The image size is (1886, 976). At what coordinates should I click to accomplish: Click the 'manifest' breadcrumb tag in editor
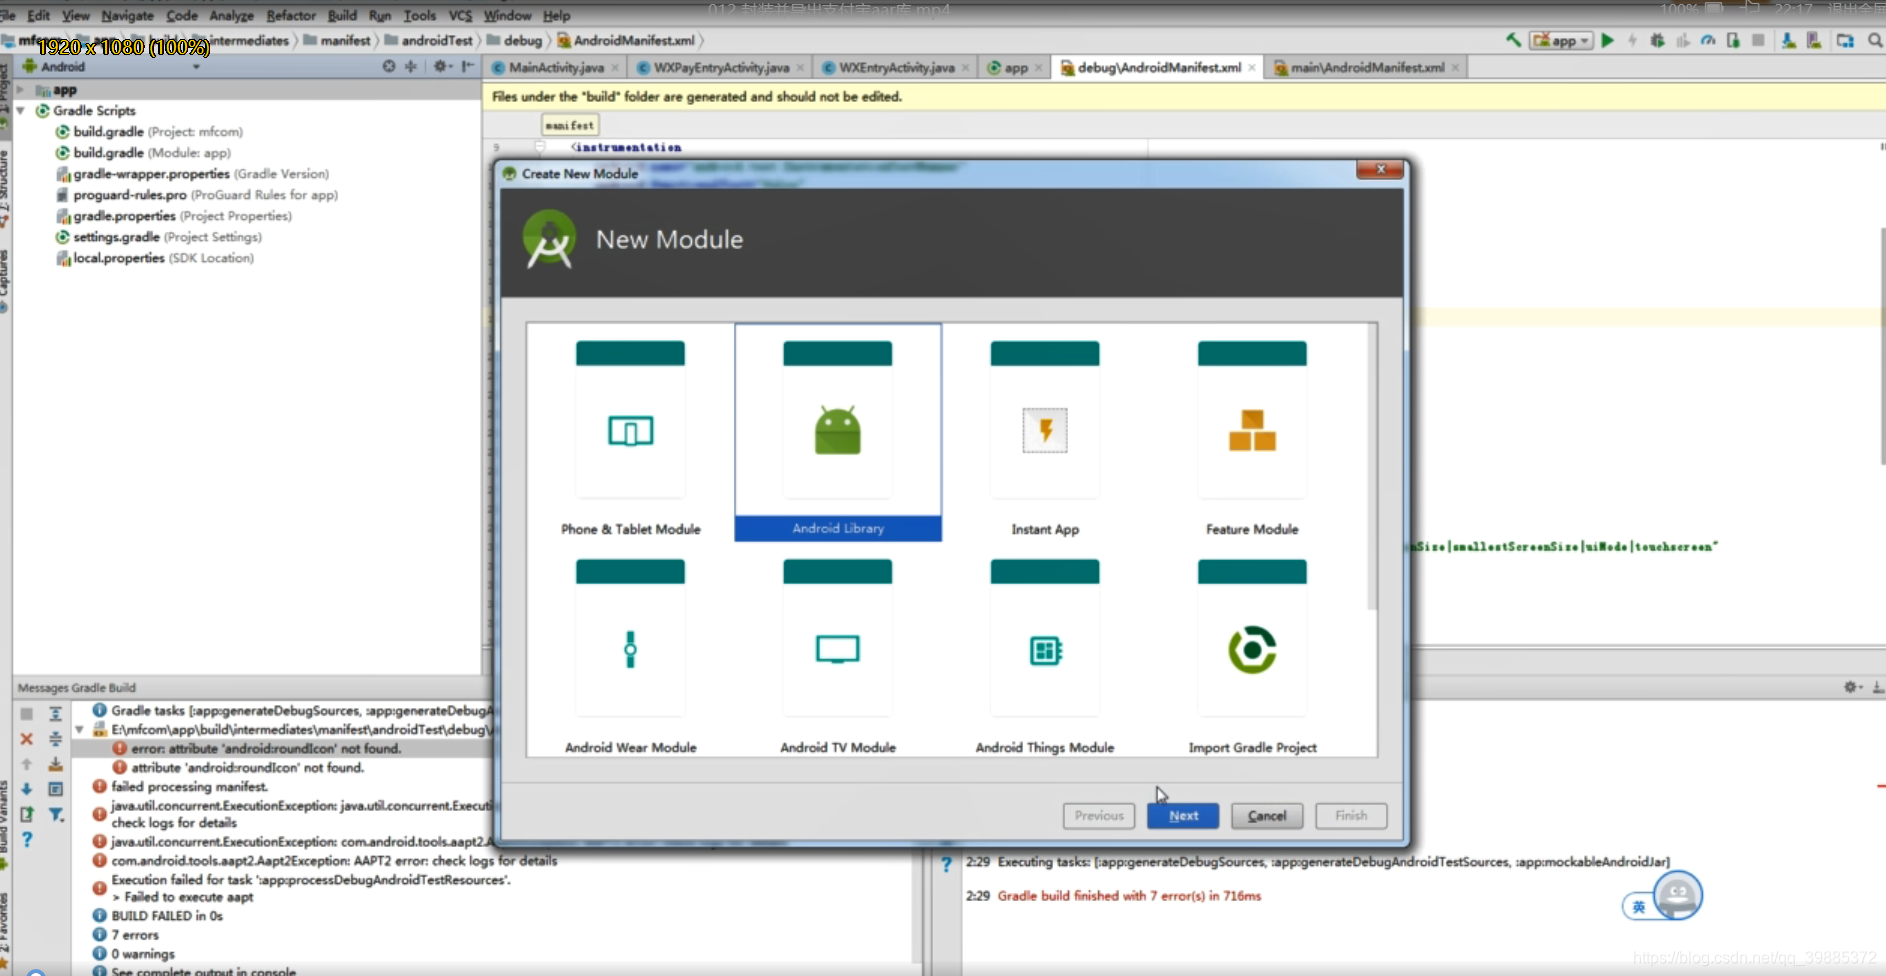tap(570, 125)
